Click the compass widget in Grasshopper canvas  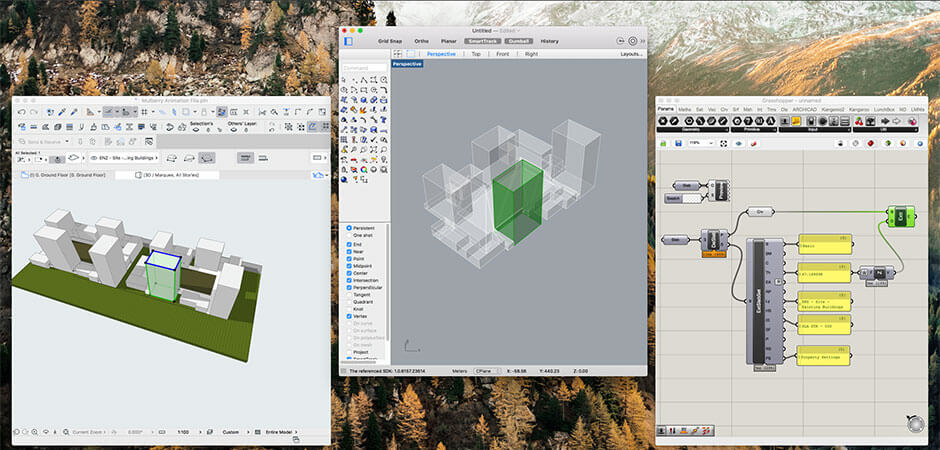point(914,423)
